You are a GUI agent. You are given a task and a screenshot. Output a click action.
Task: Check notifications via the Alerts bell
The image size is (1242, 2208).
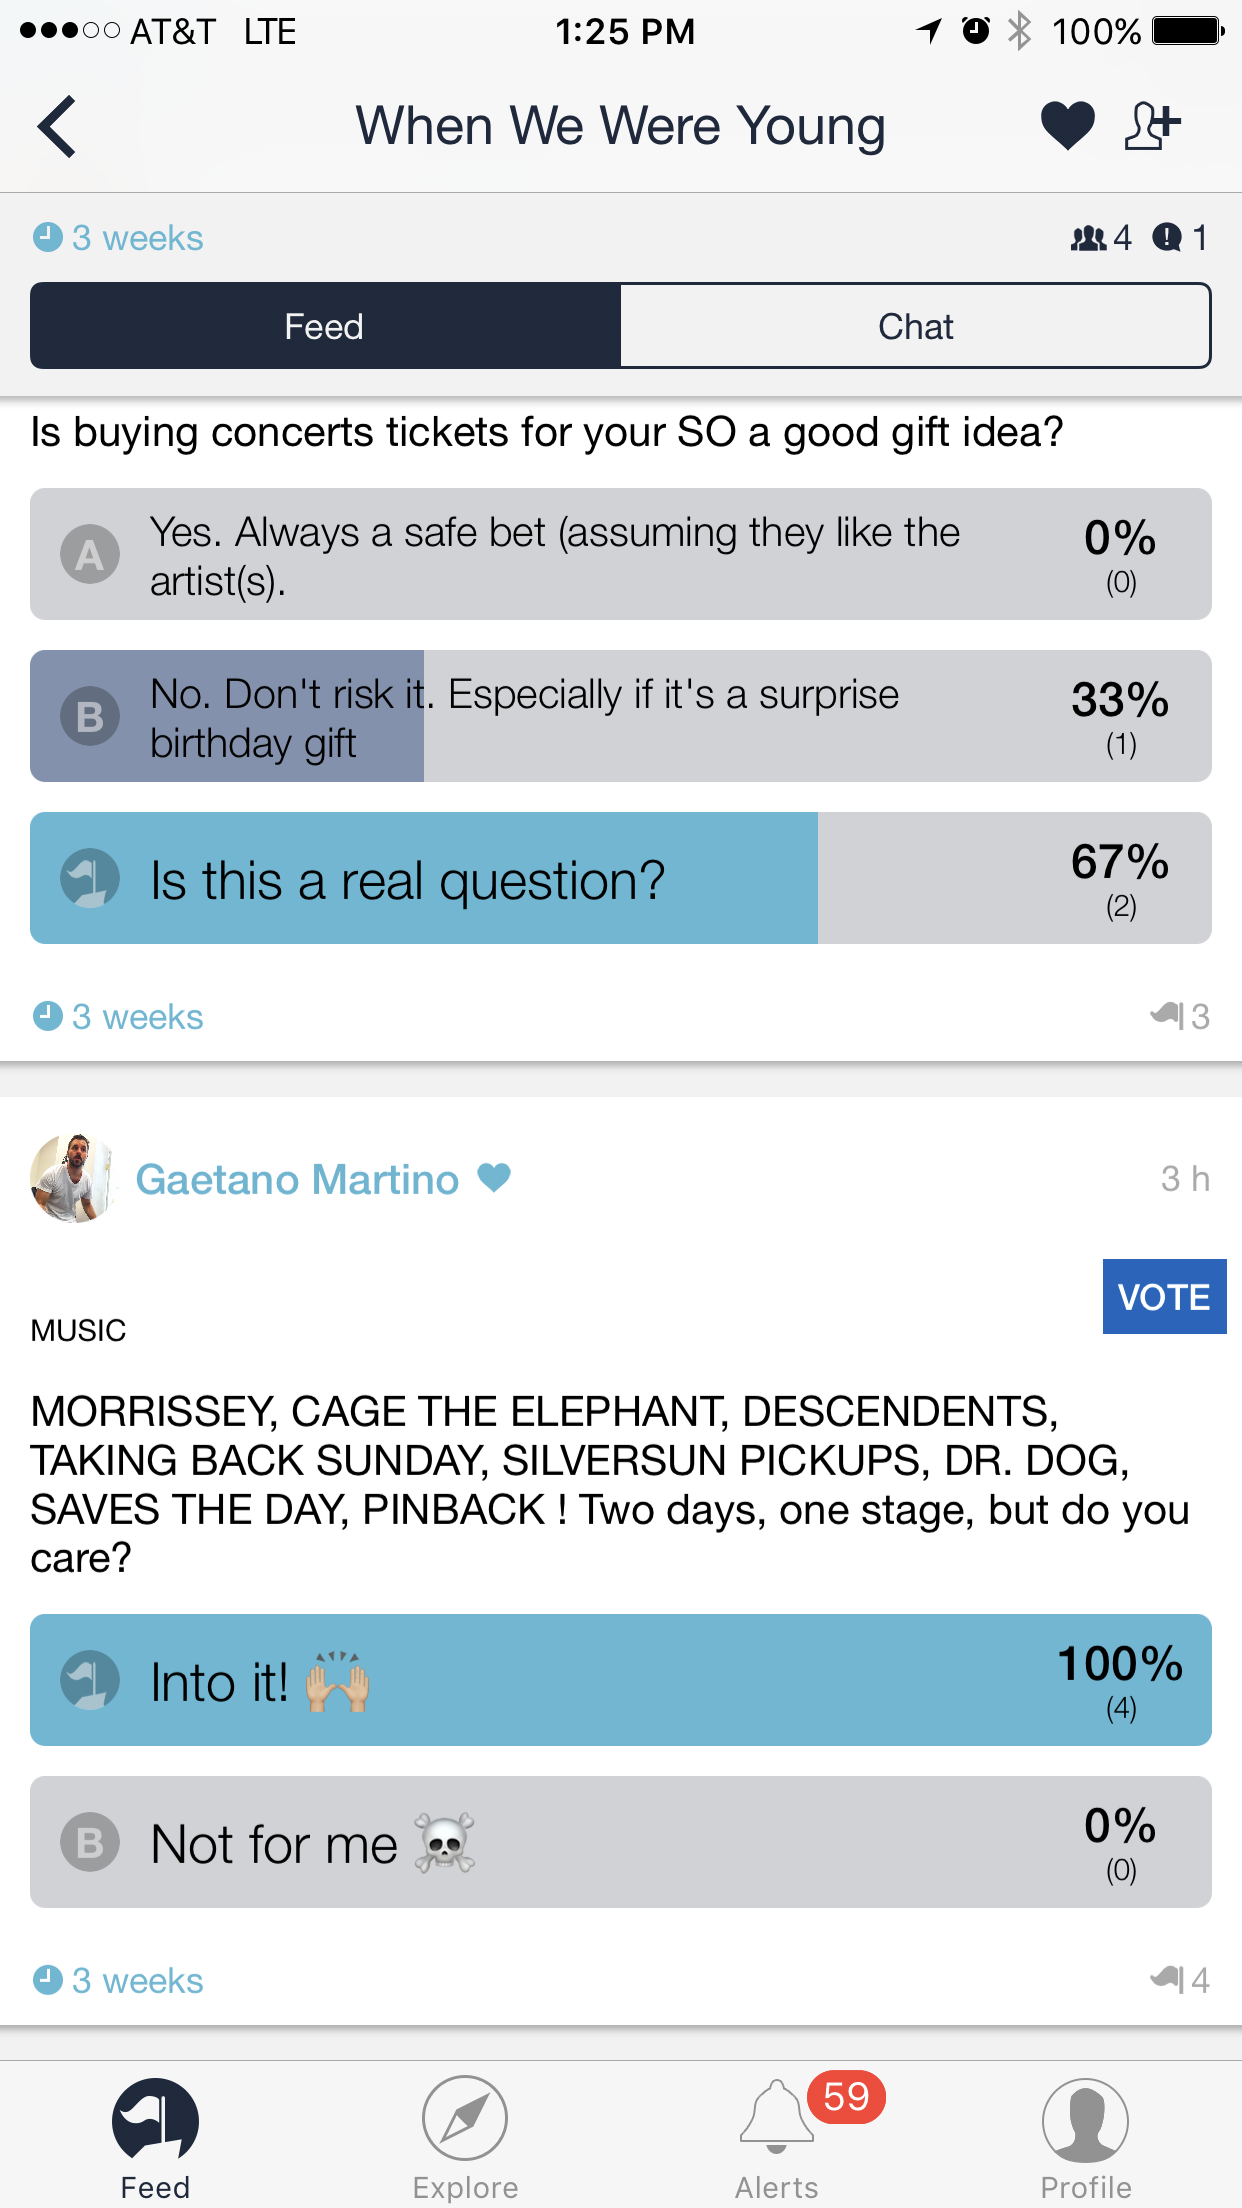(x=775, y=2120)
